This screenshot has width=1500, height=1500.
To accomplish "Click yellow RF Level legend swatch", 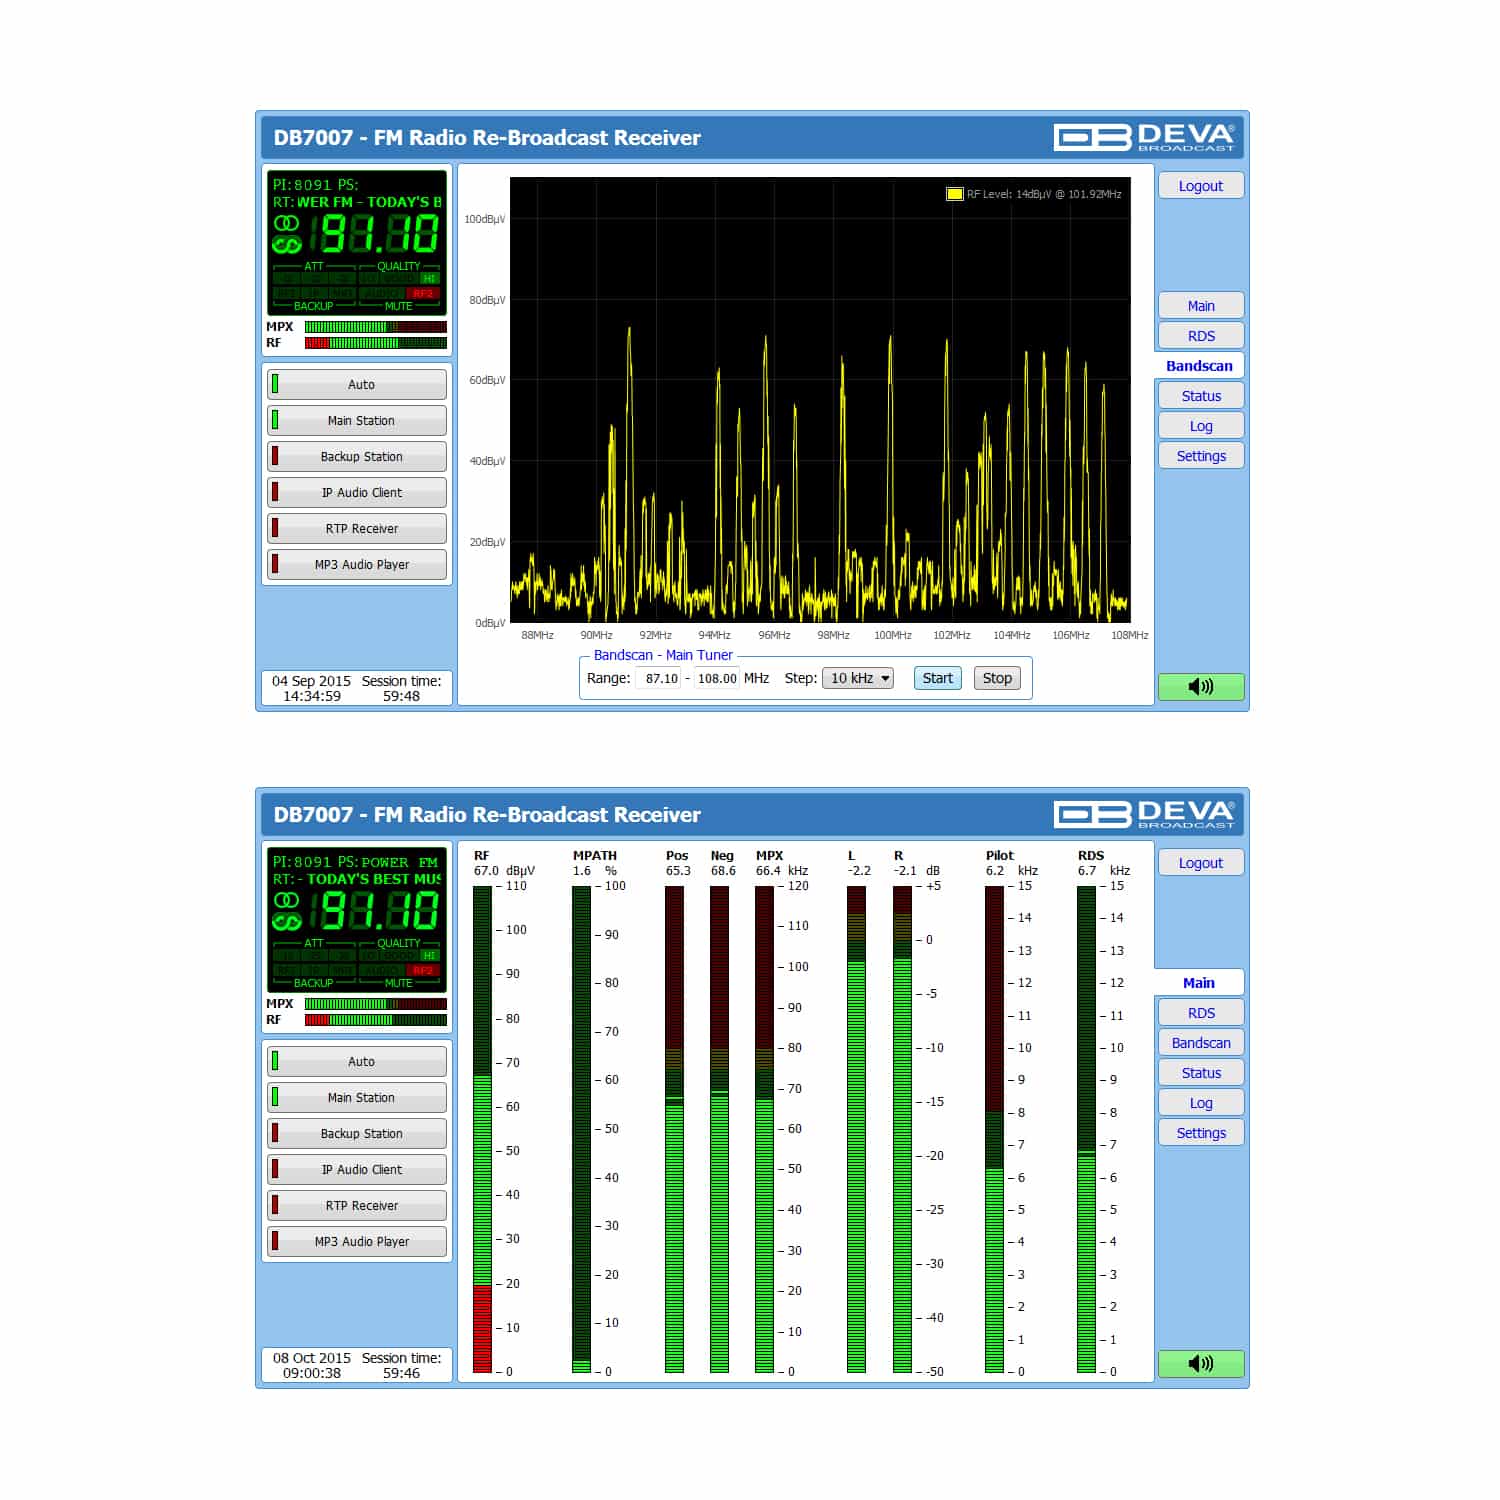I will [954, 194].
